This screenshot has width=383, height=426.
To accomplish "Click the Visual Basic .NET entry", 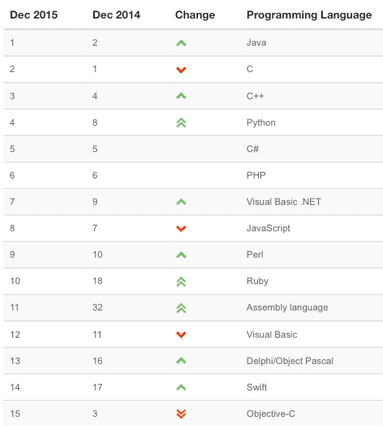I will [x=284, y=202].
